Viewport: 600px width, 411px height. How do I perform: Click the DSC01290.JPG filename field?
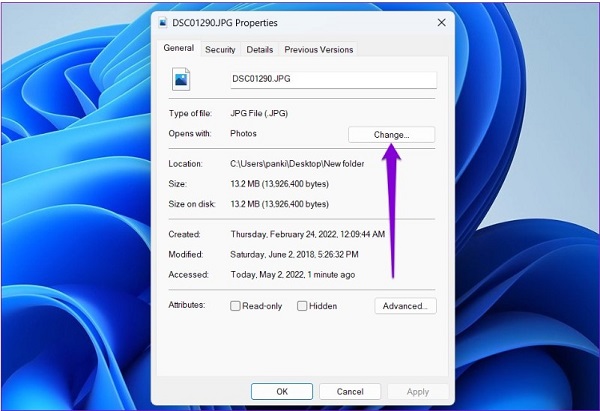333,80
